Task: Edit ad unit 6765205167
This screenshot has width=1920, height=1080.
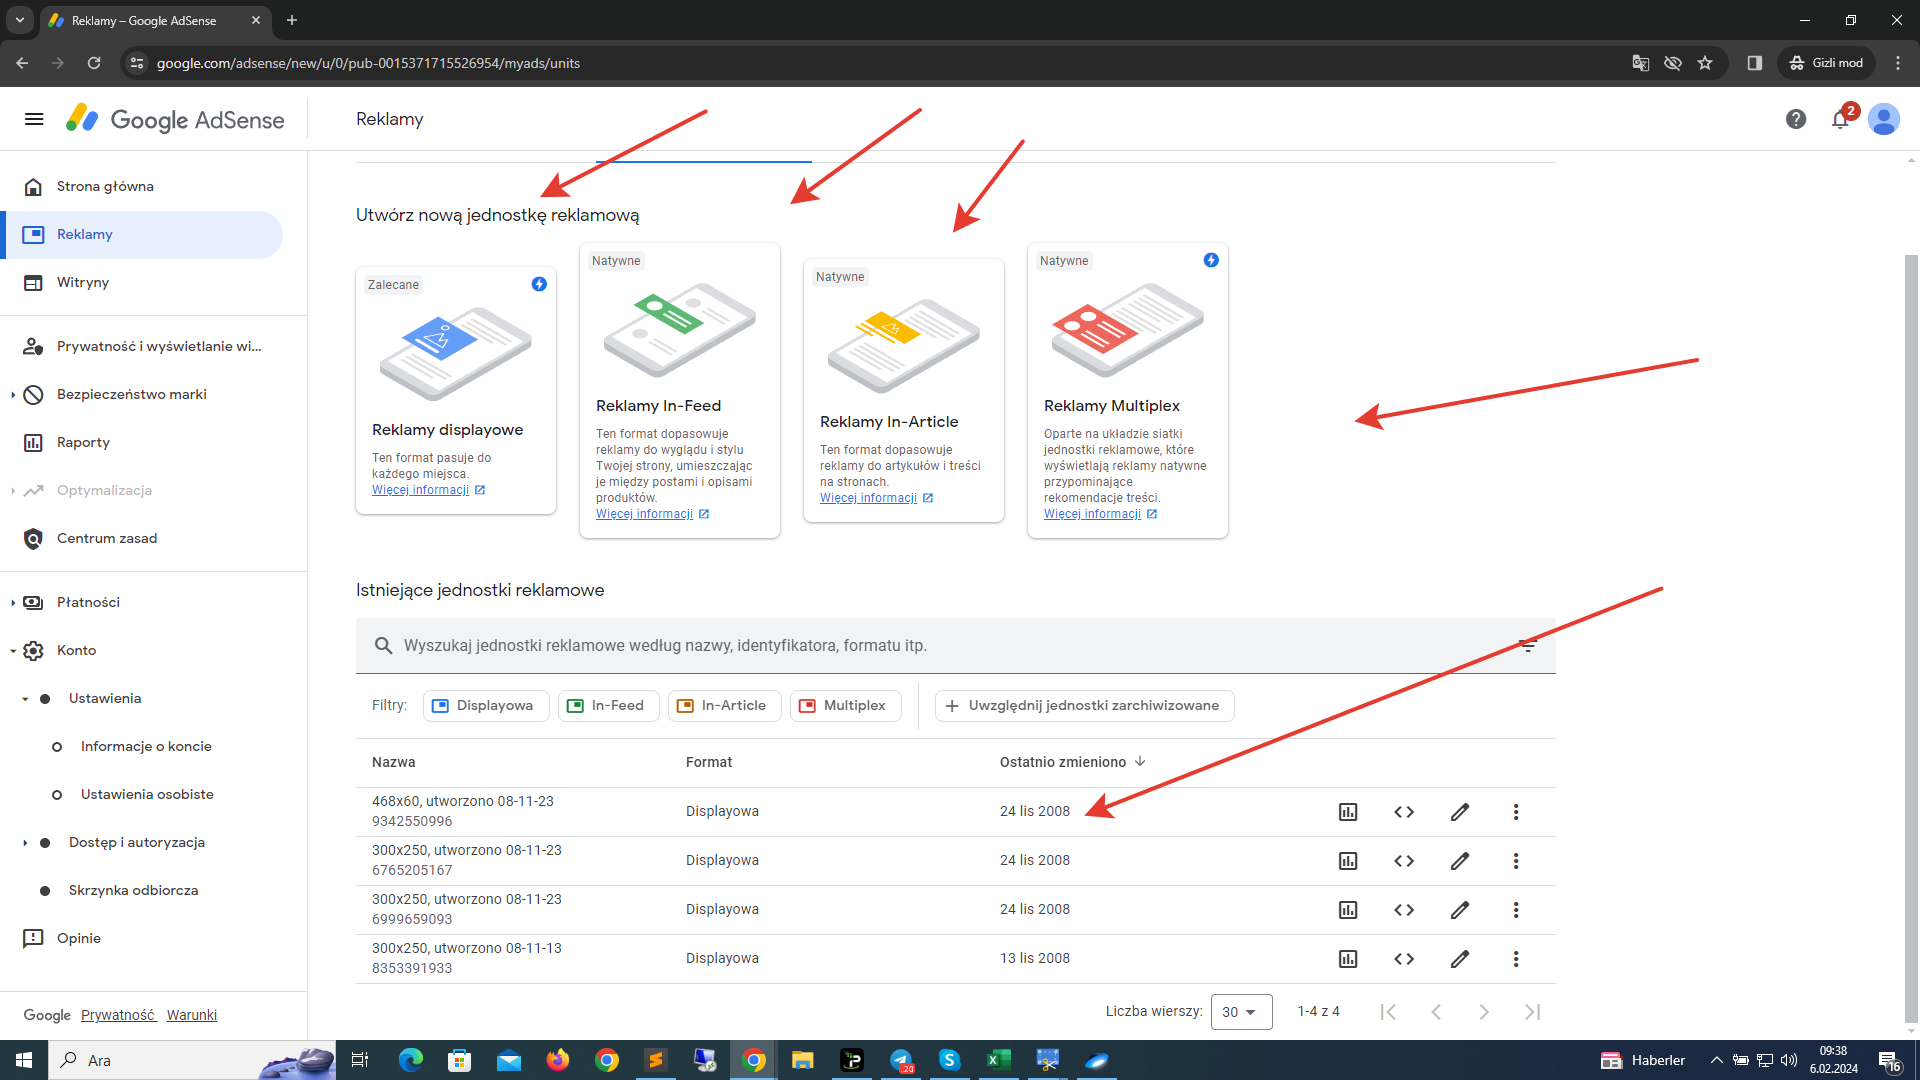Action: [1460, 861]
